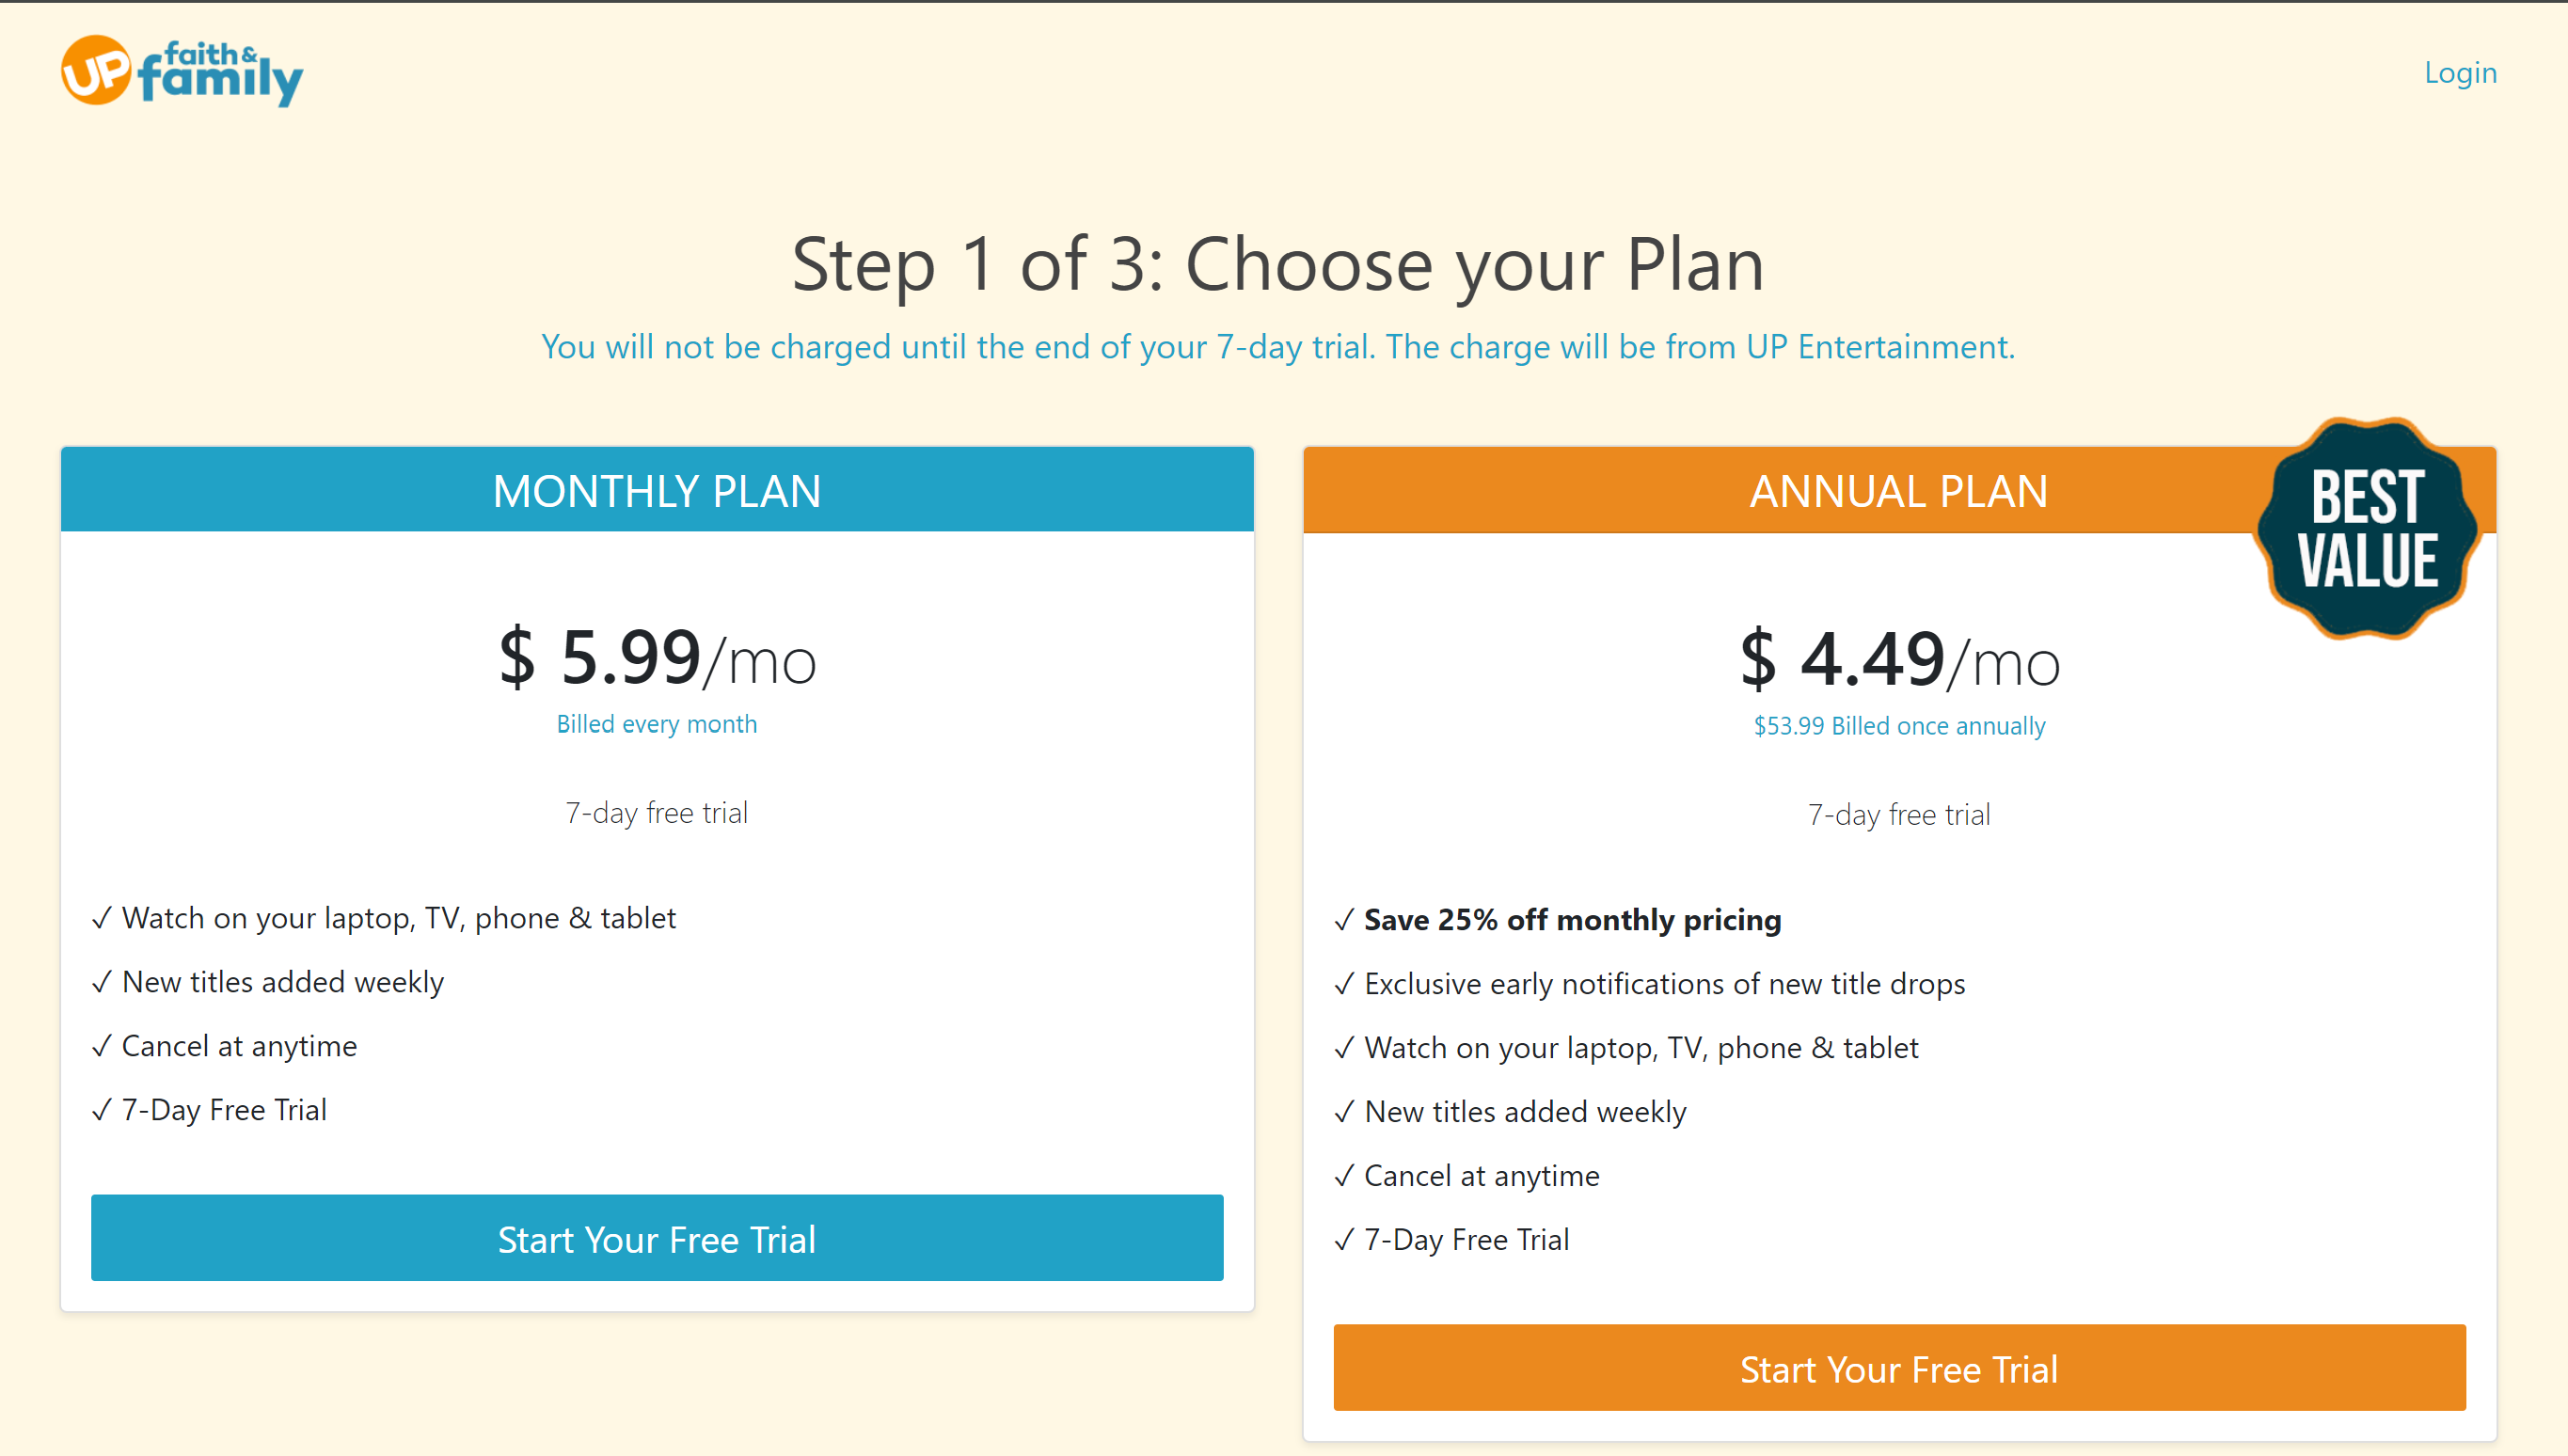Click 'Save 25% off monthly pricing' item
The image size is (2568, 1456).
click(x=1572, y=920)
